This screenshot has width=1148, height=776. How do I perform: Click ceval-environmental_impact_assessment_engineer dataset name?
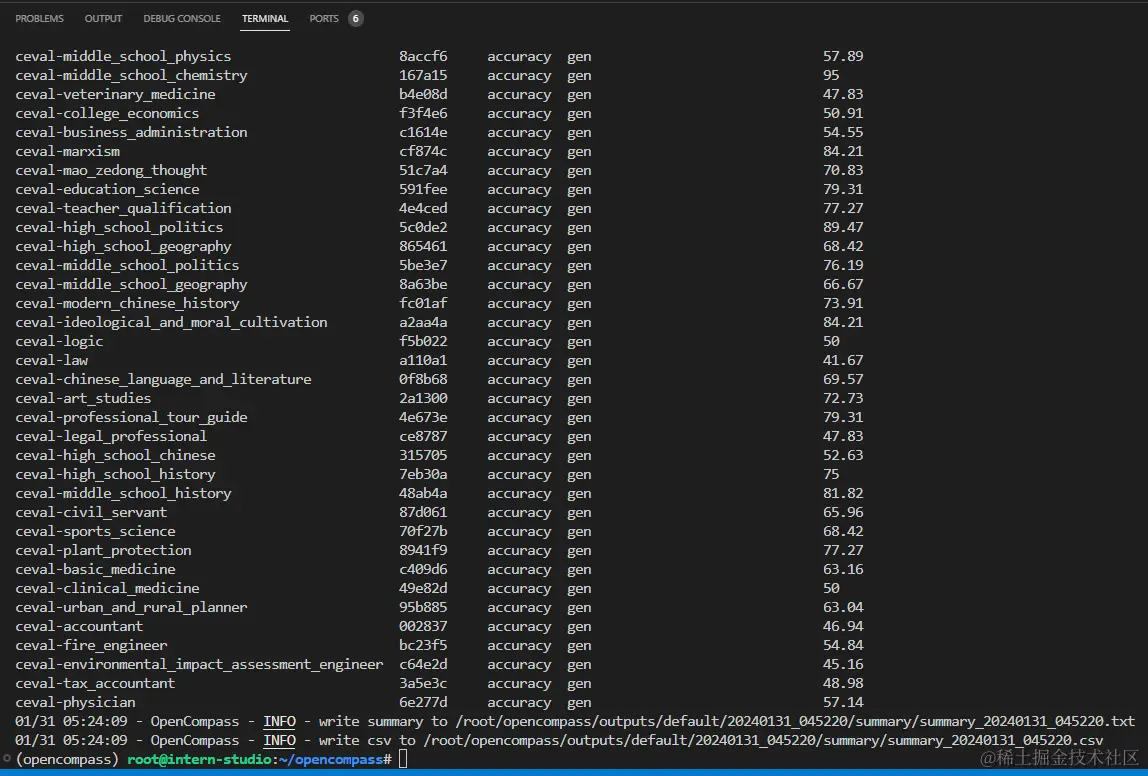pyautogui.click(x=199, y=665)
